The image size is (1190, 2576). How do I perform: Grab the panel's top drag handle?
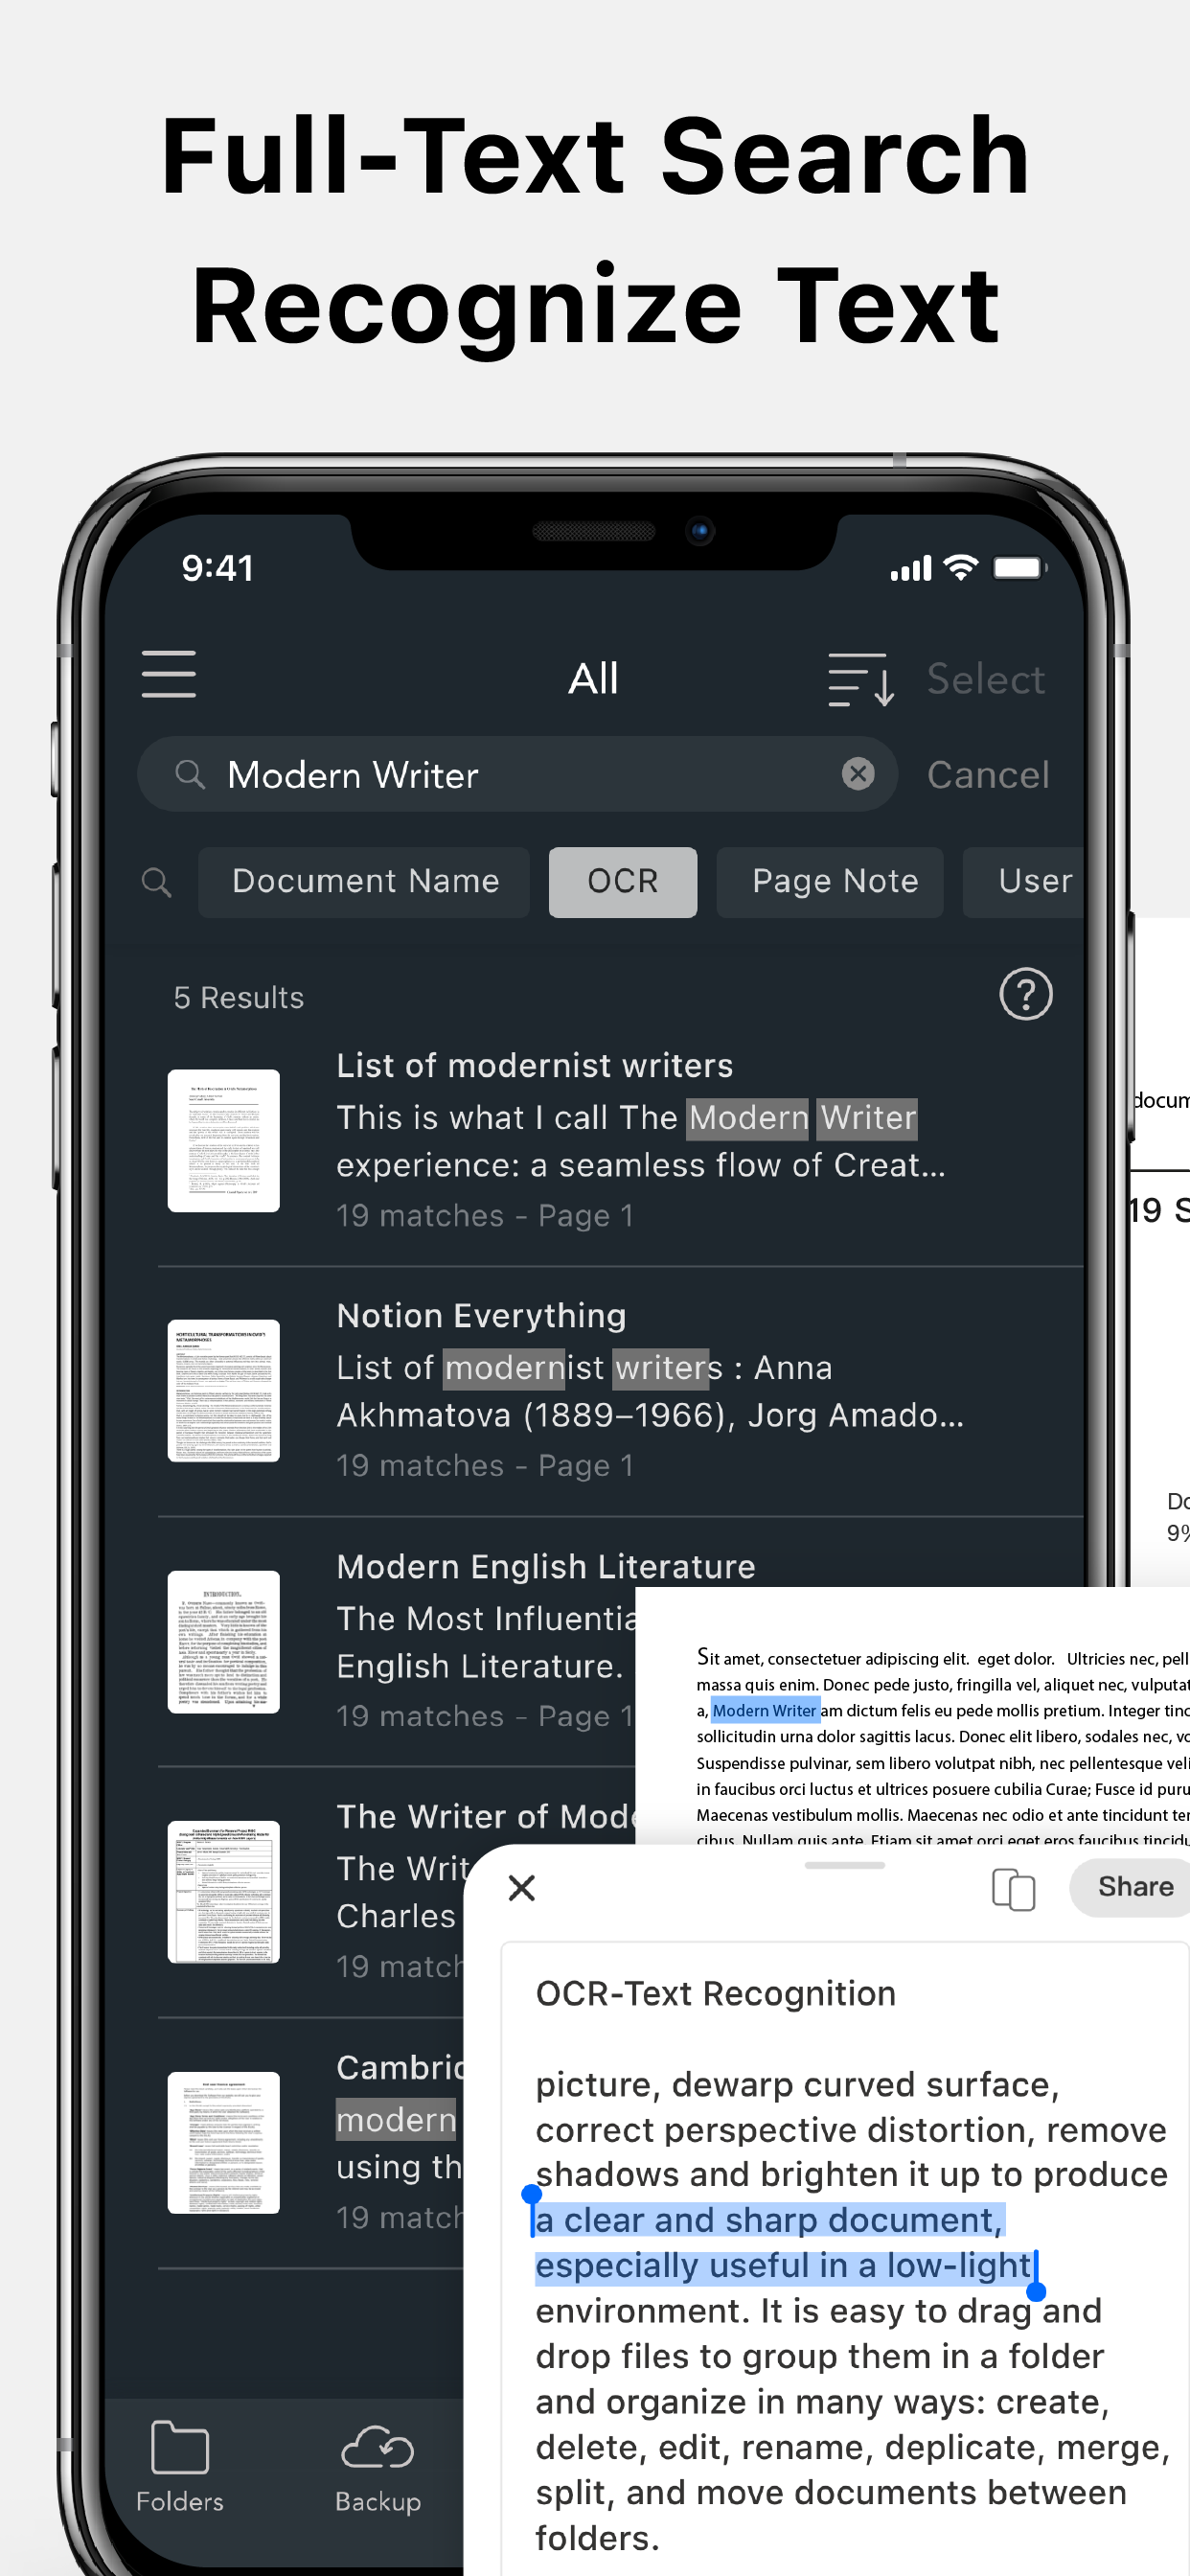tap(845, 1865)
